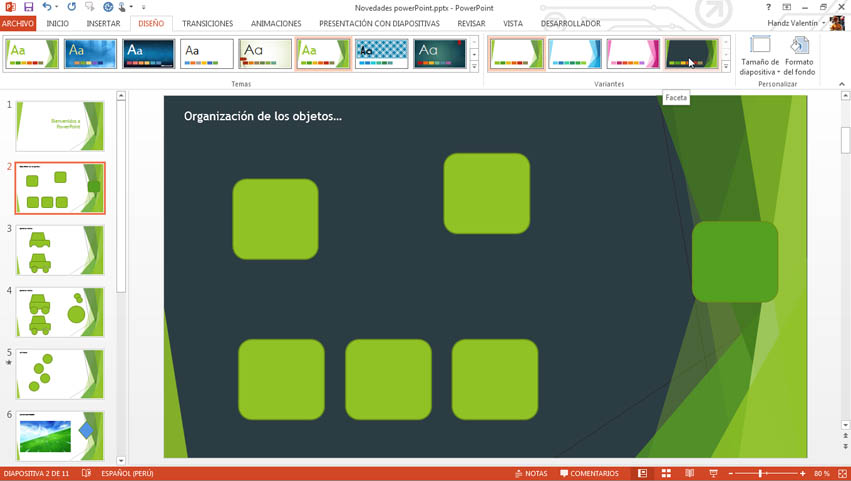The width and height of the screenshot is (851, 481).
Task: Switch to Reading view in status bar
Action: tap(689, 473)
